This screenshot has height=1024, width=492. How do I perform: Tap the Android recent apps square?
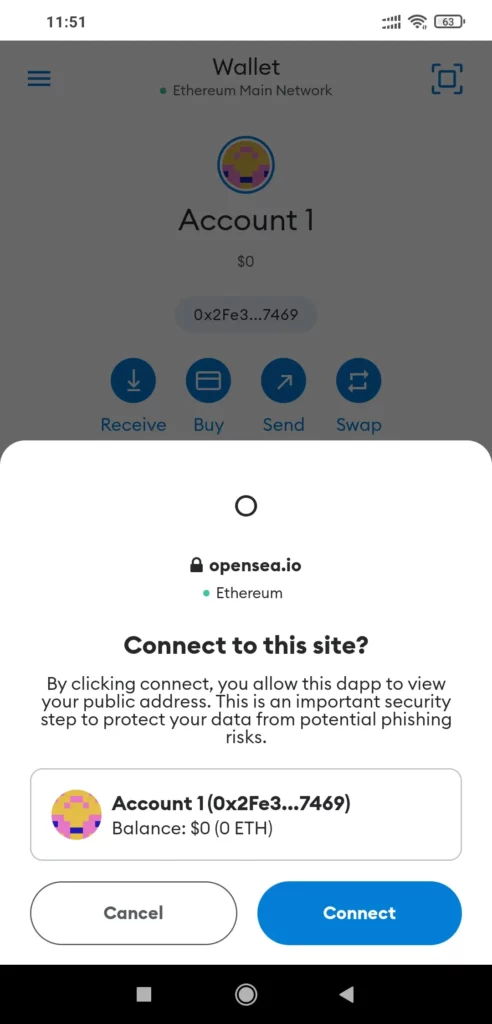[x=144, y=994]
